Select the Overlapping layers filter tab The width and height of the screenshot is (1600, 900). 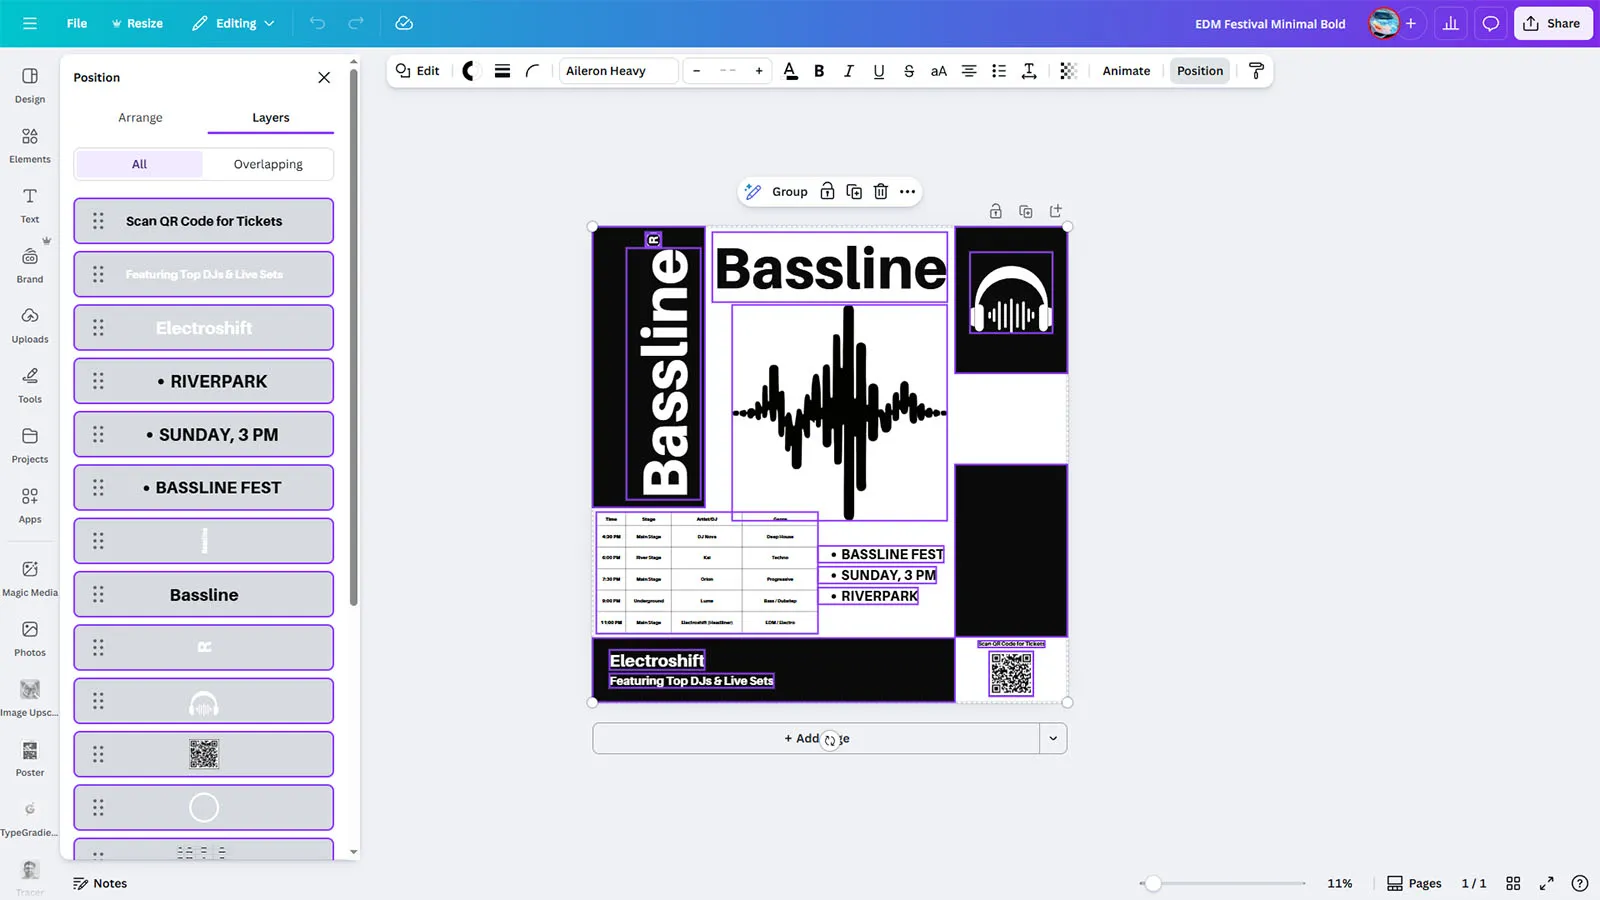click(x=268, y=164)
